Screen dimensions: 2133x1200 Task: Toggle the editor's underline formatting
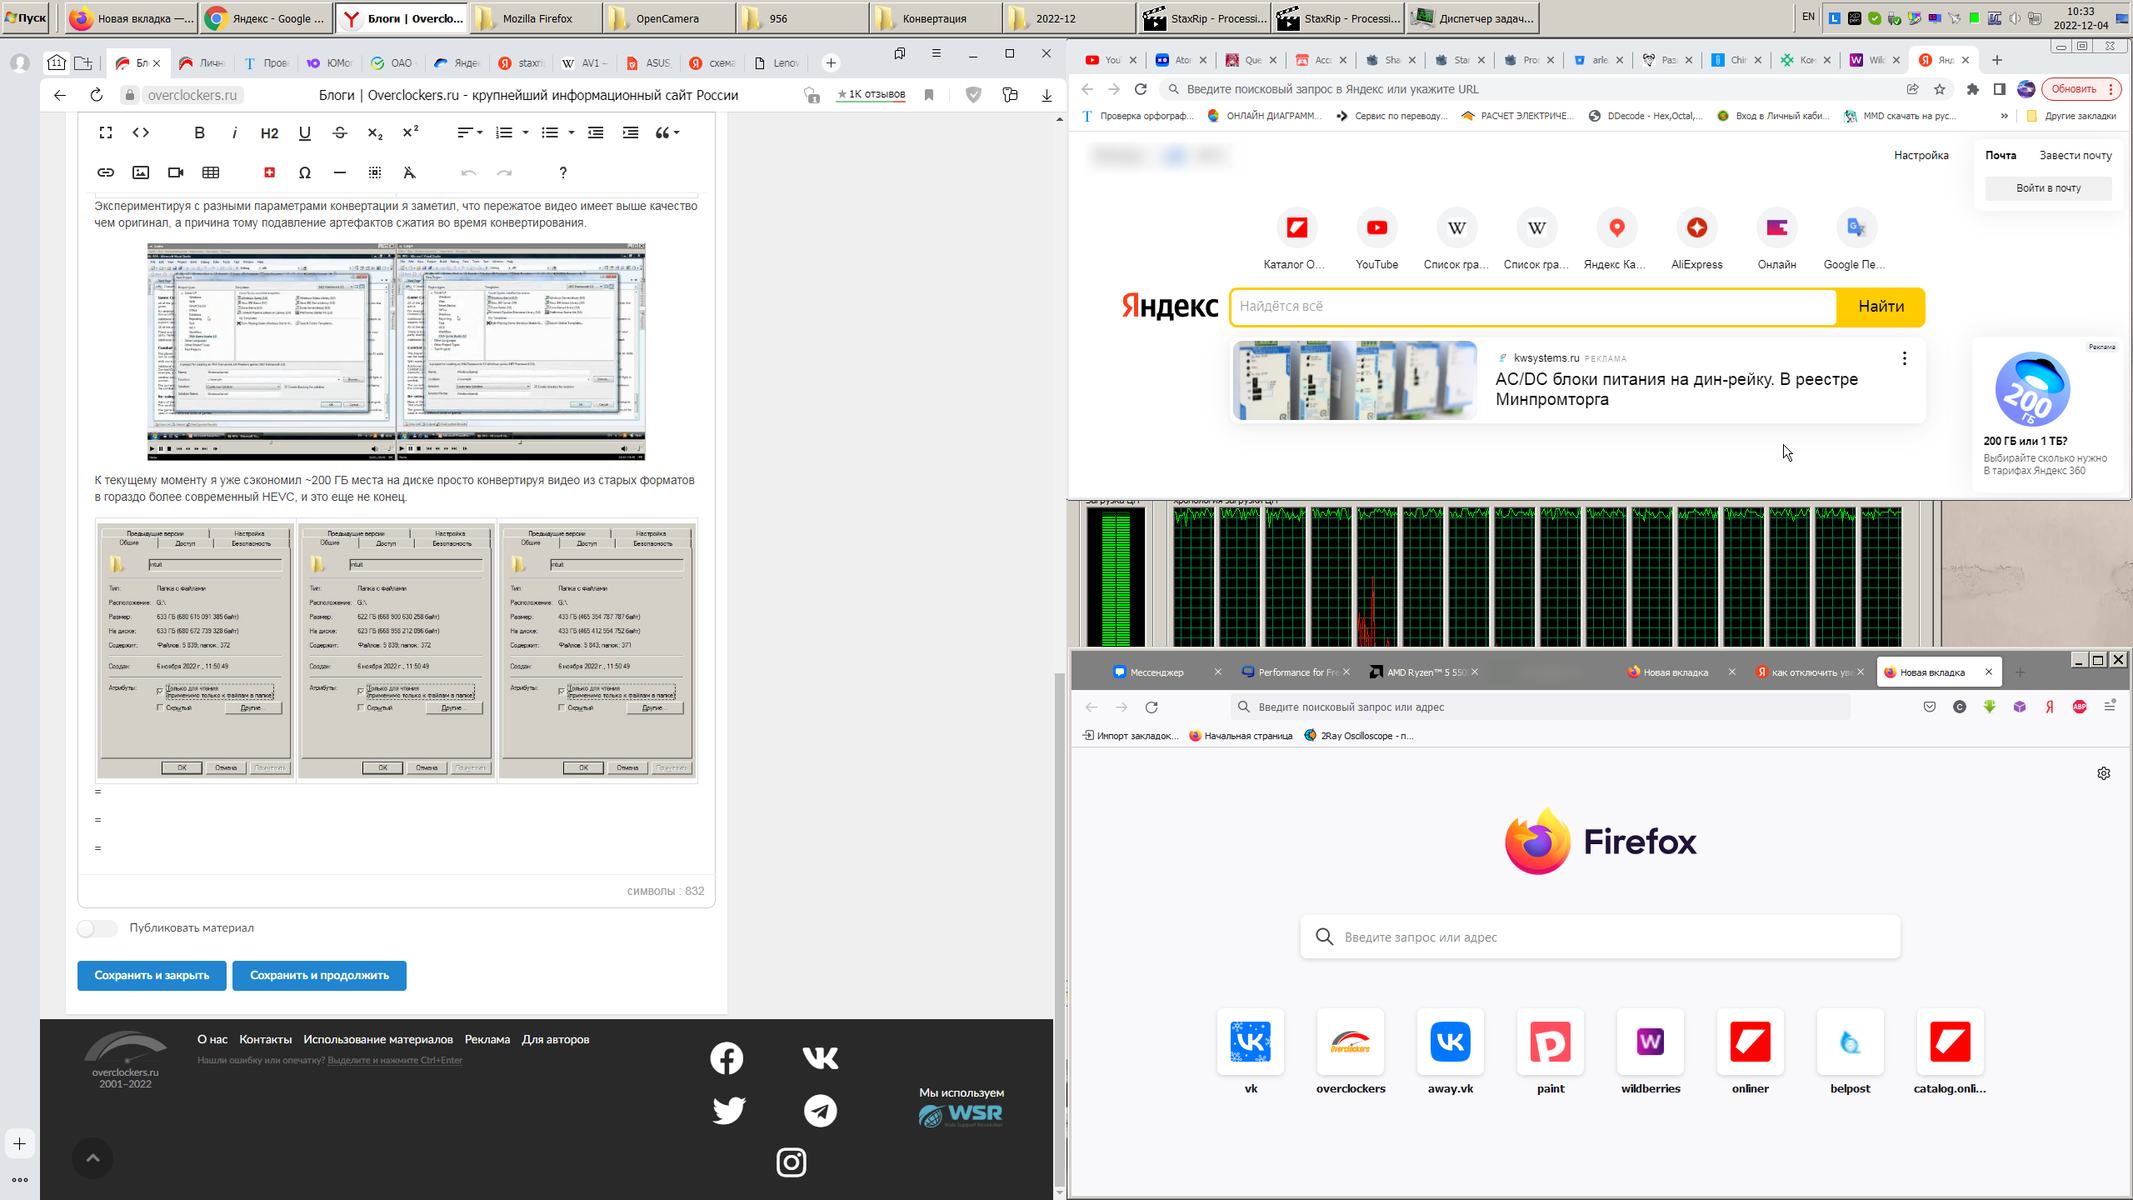click(305, 133)
